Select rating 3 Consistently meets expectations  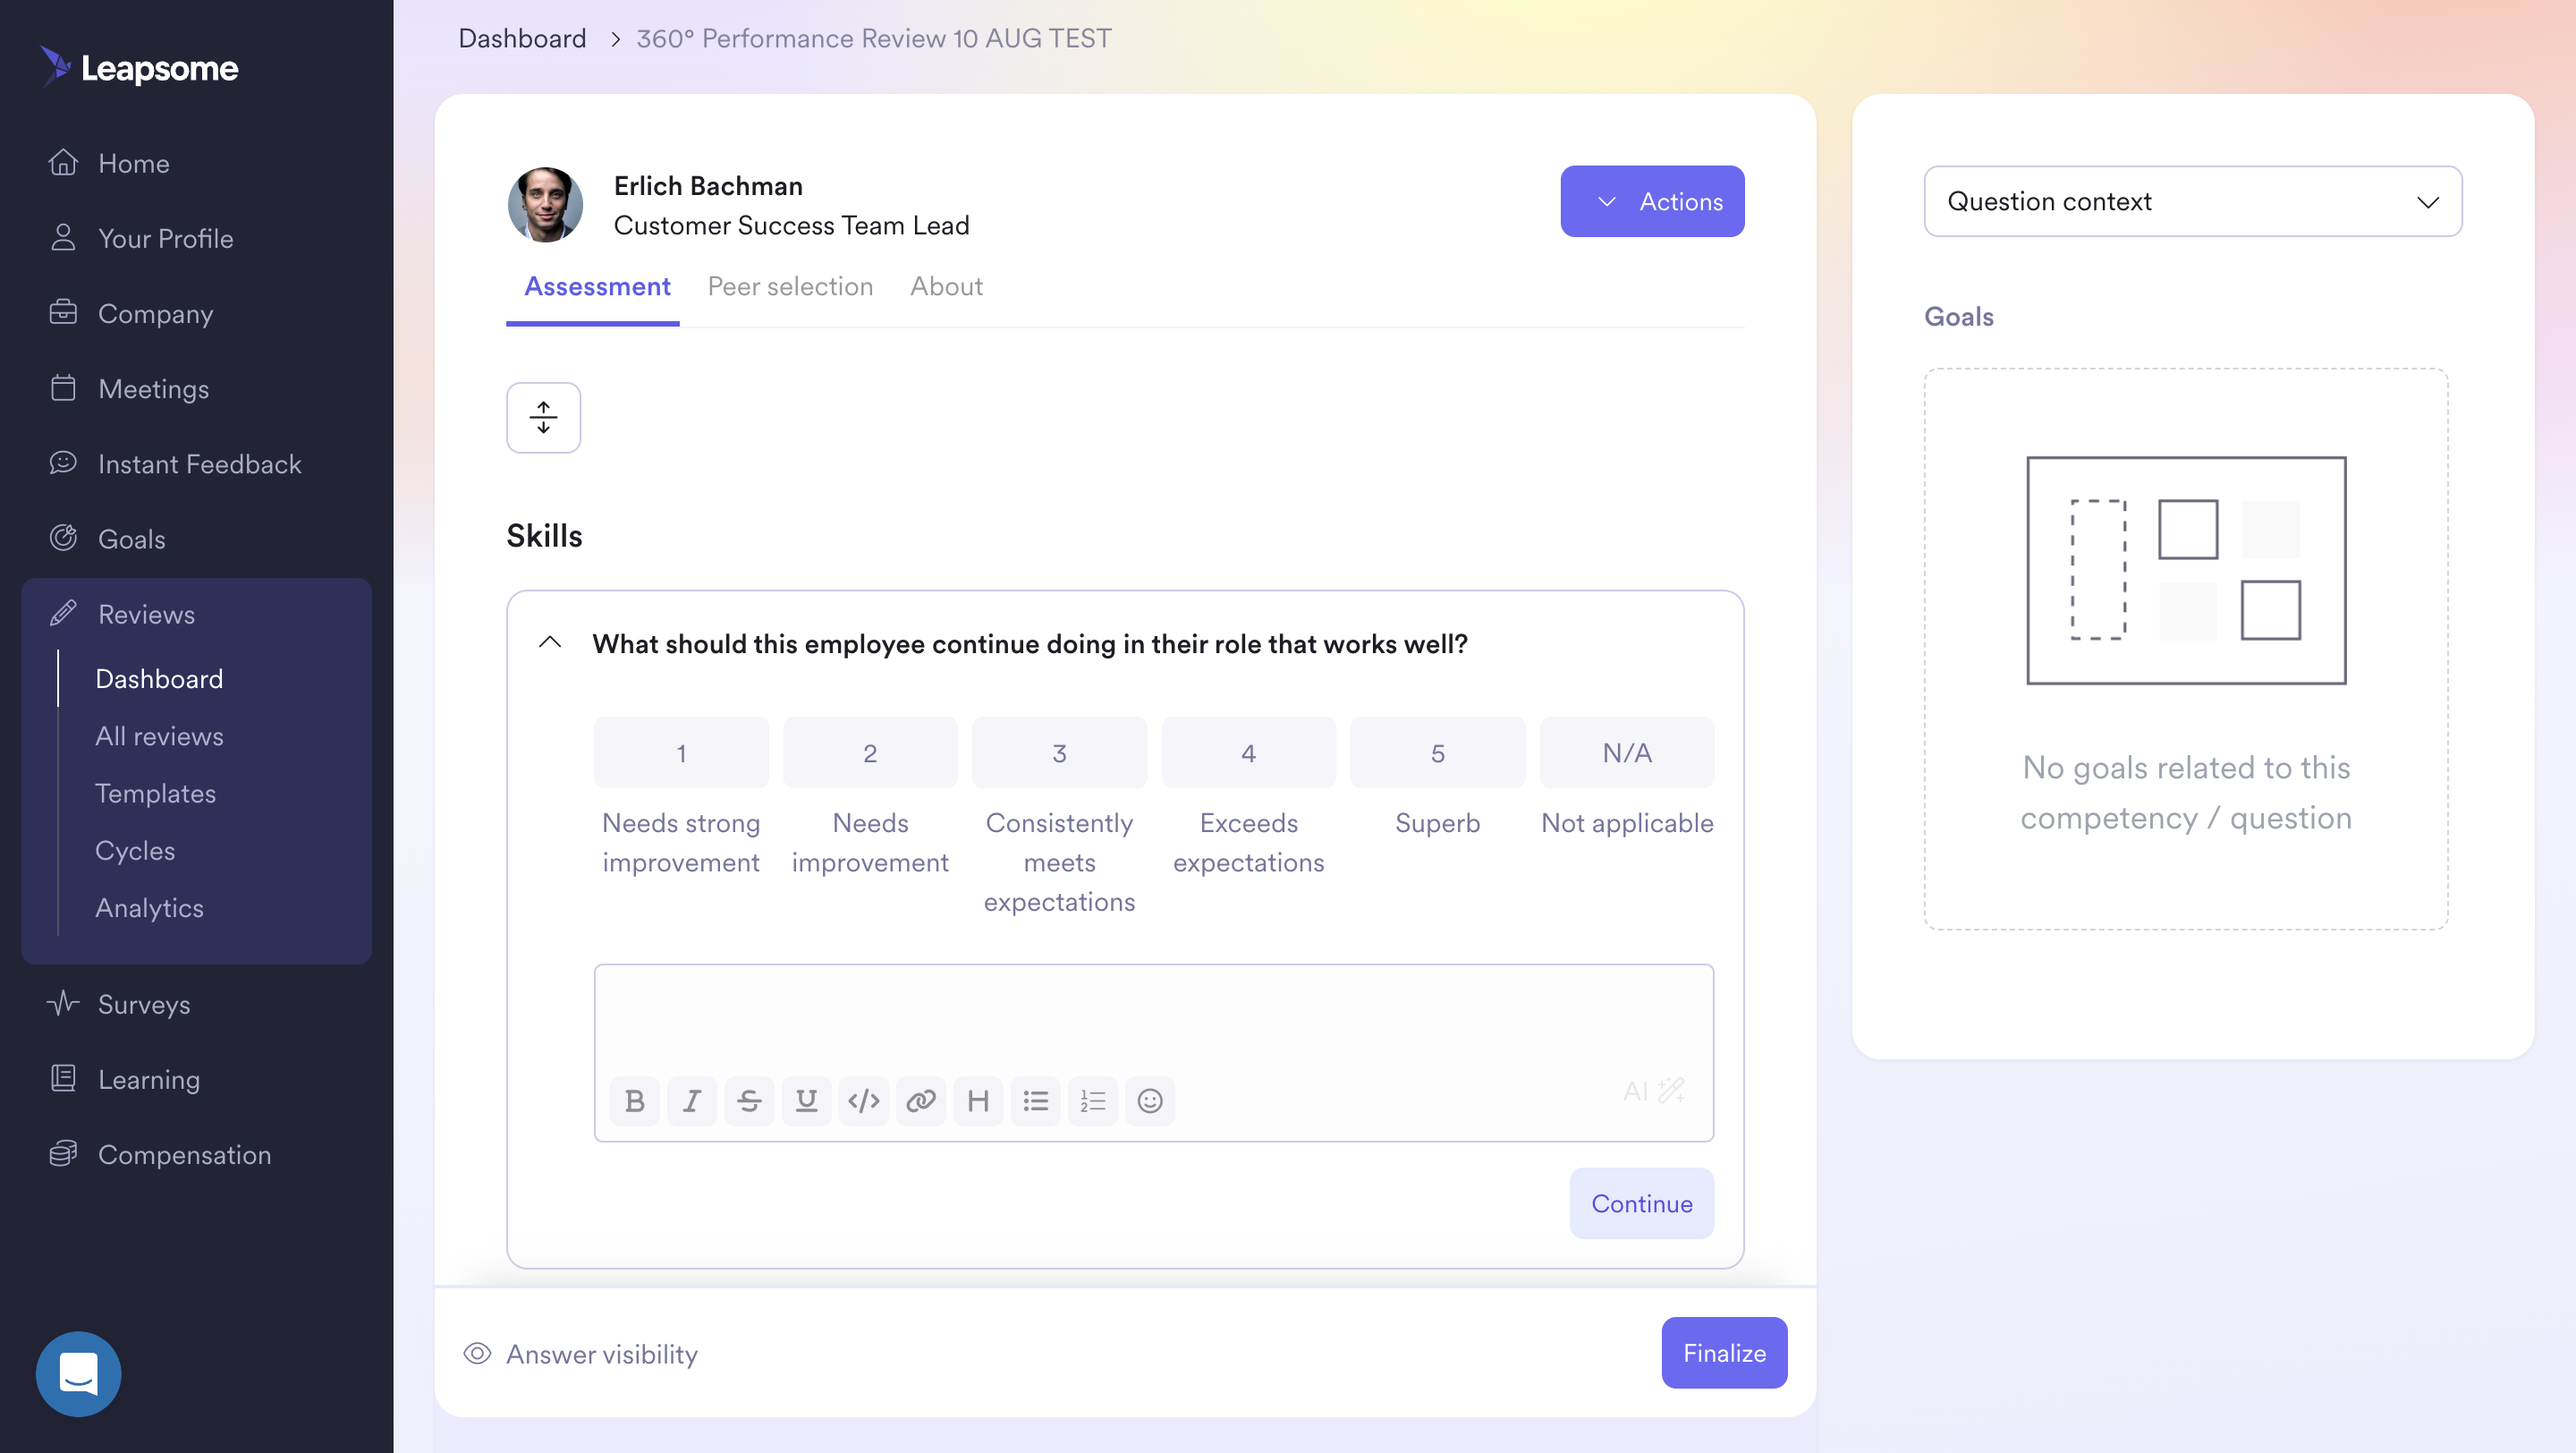tap(1059, 752)
